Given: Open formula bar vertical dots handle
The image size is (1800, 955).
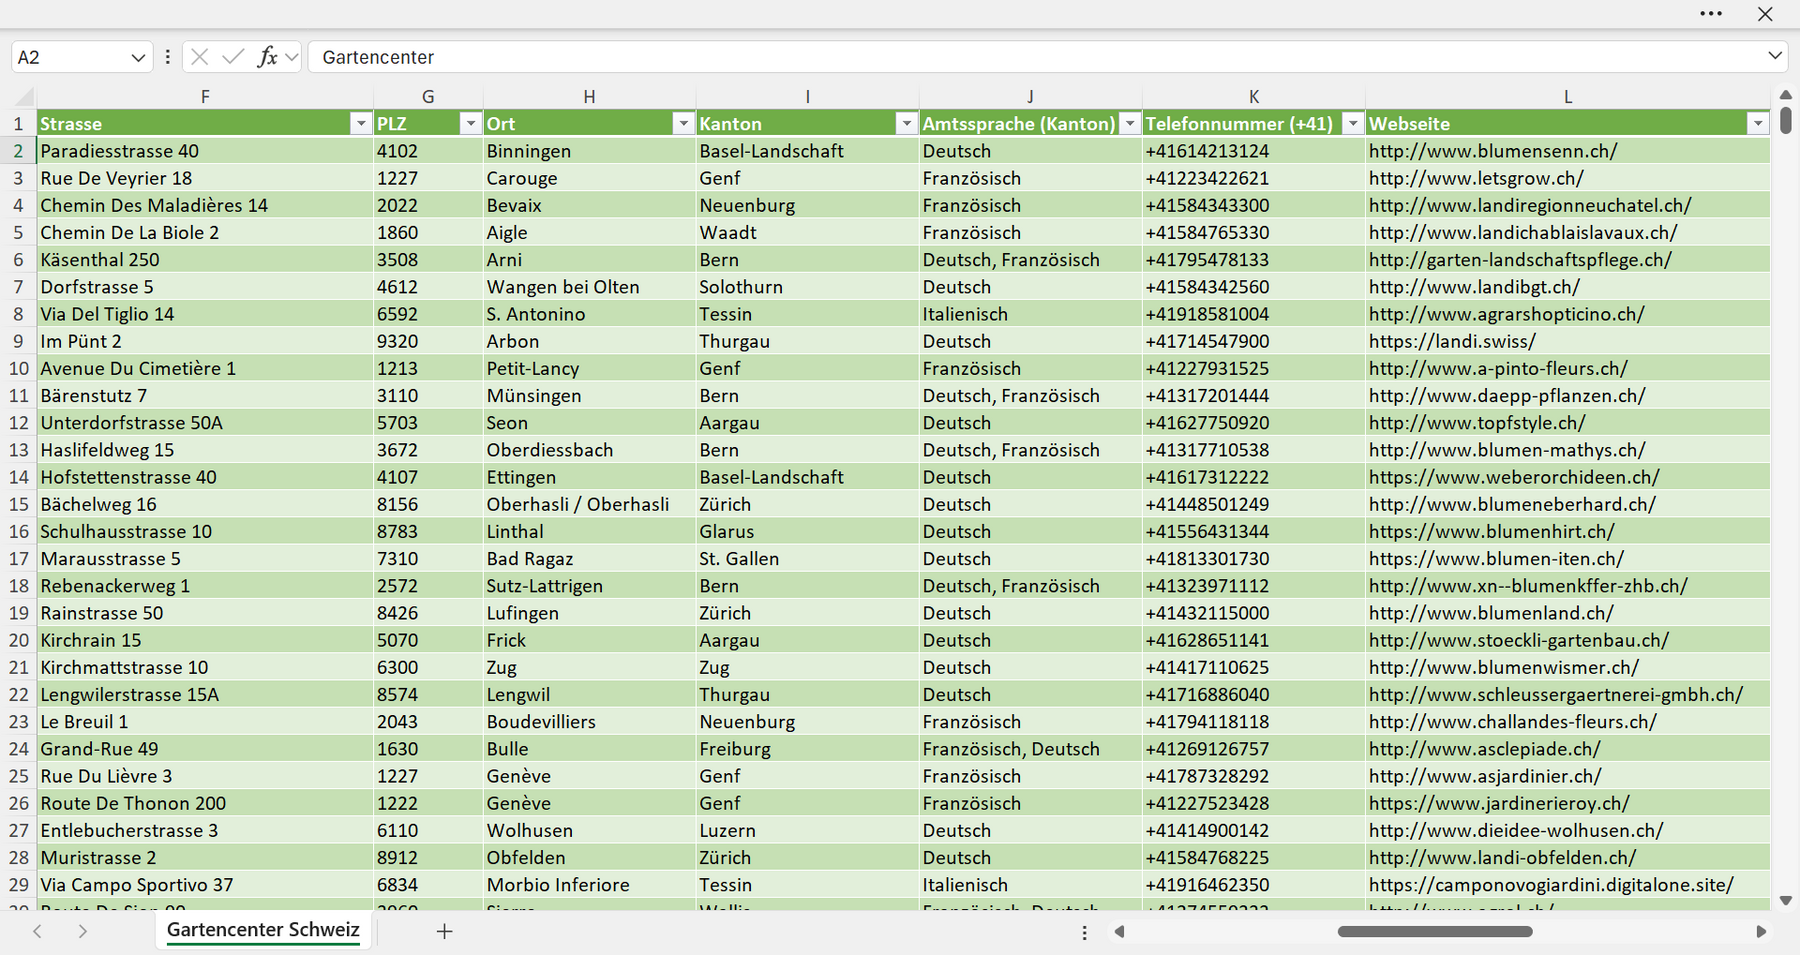Looking at the screenshot, I should [x=167, y=57].
